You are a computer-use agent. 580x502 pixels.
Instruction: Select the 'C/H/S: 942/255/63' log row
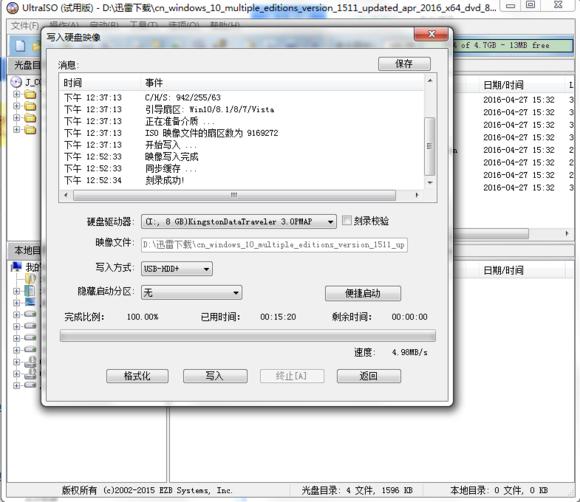point(242,97)
